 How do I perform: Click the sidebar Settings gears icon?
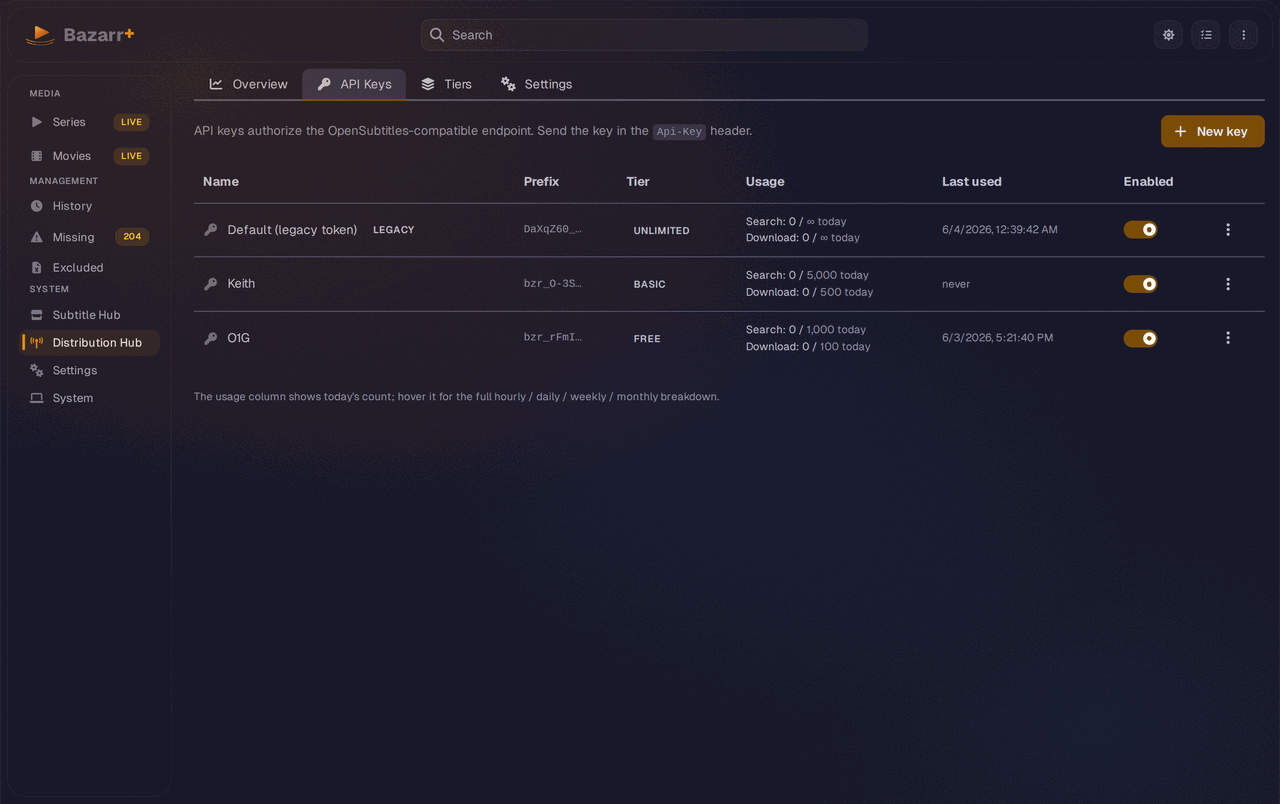pyautogui.click(x=37, y=370)
